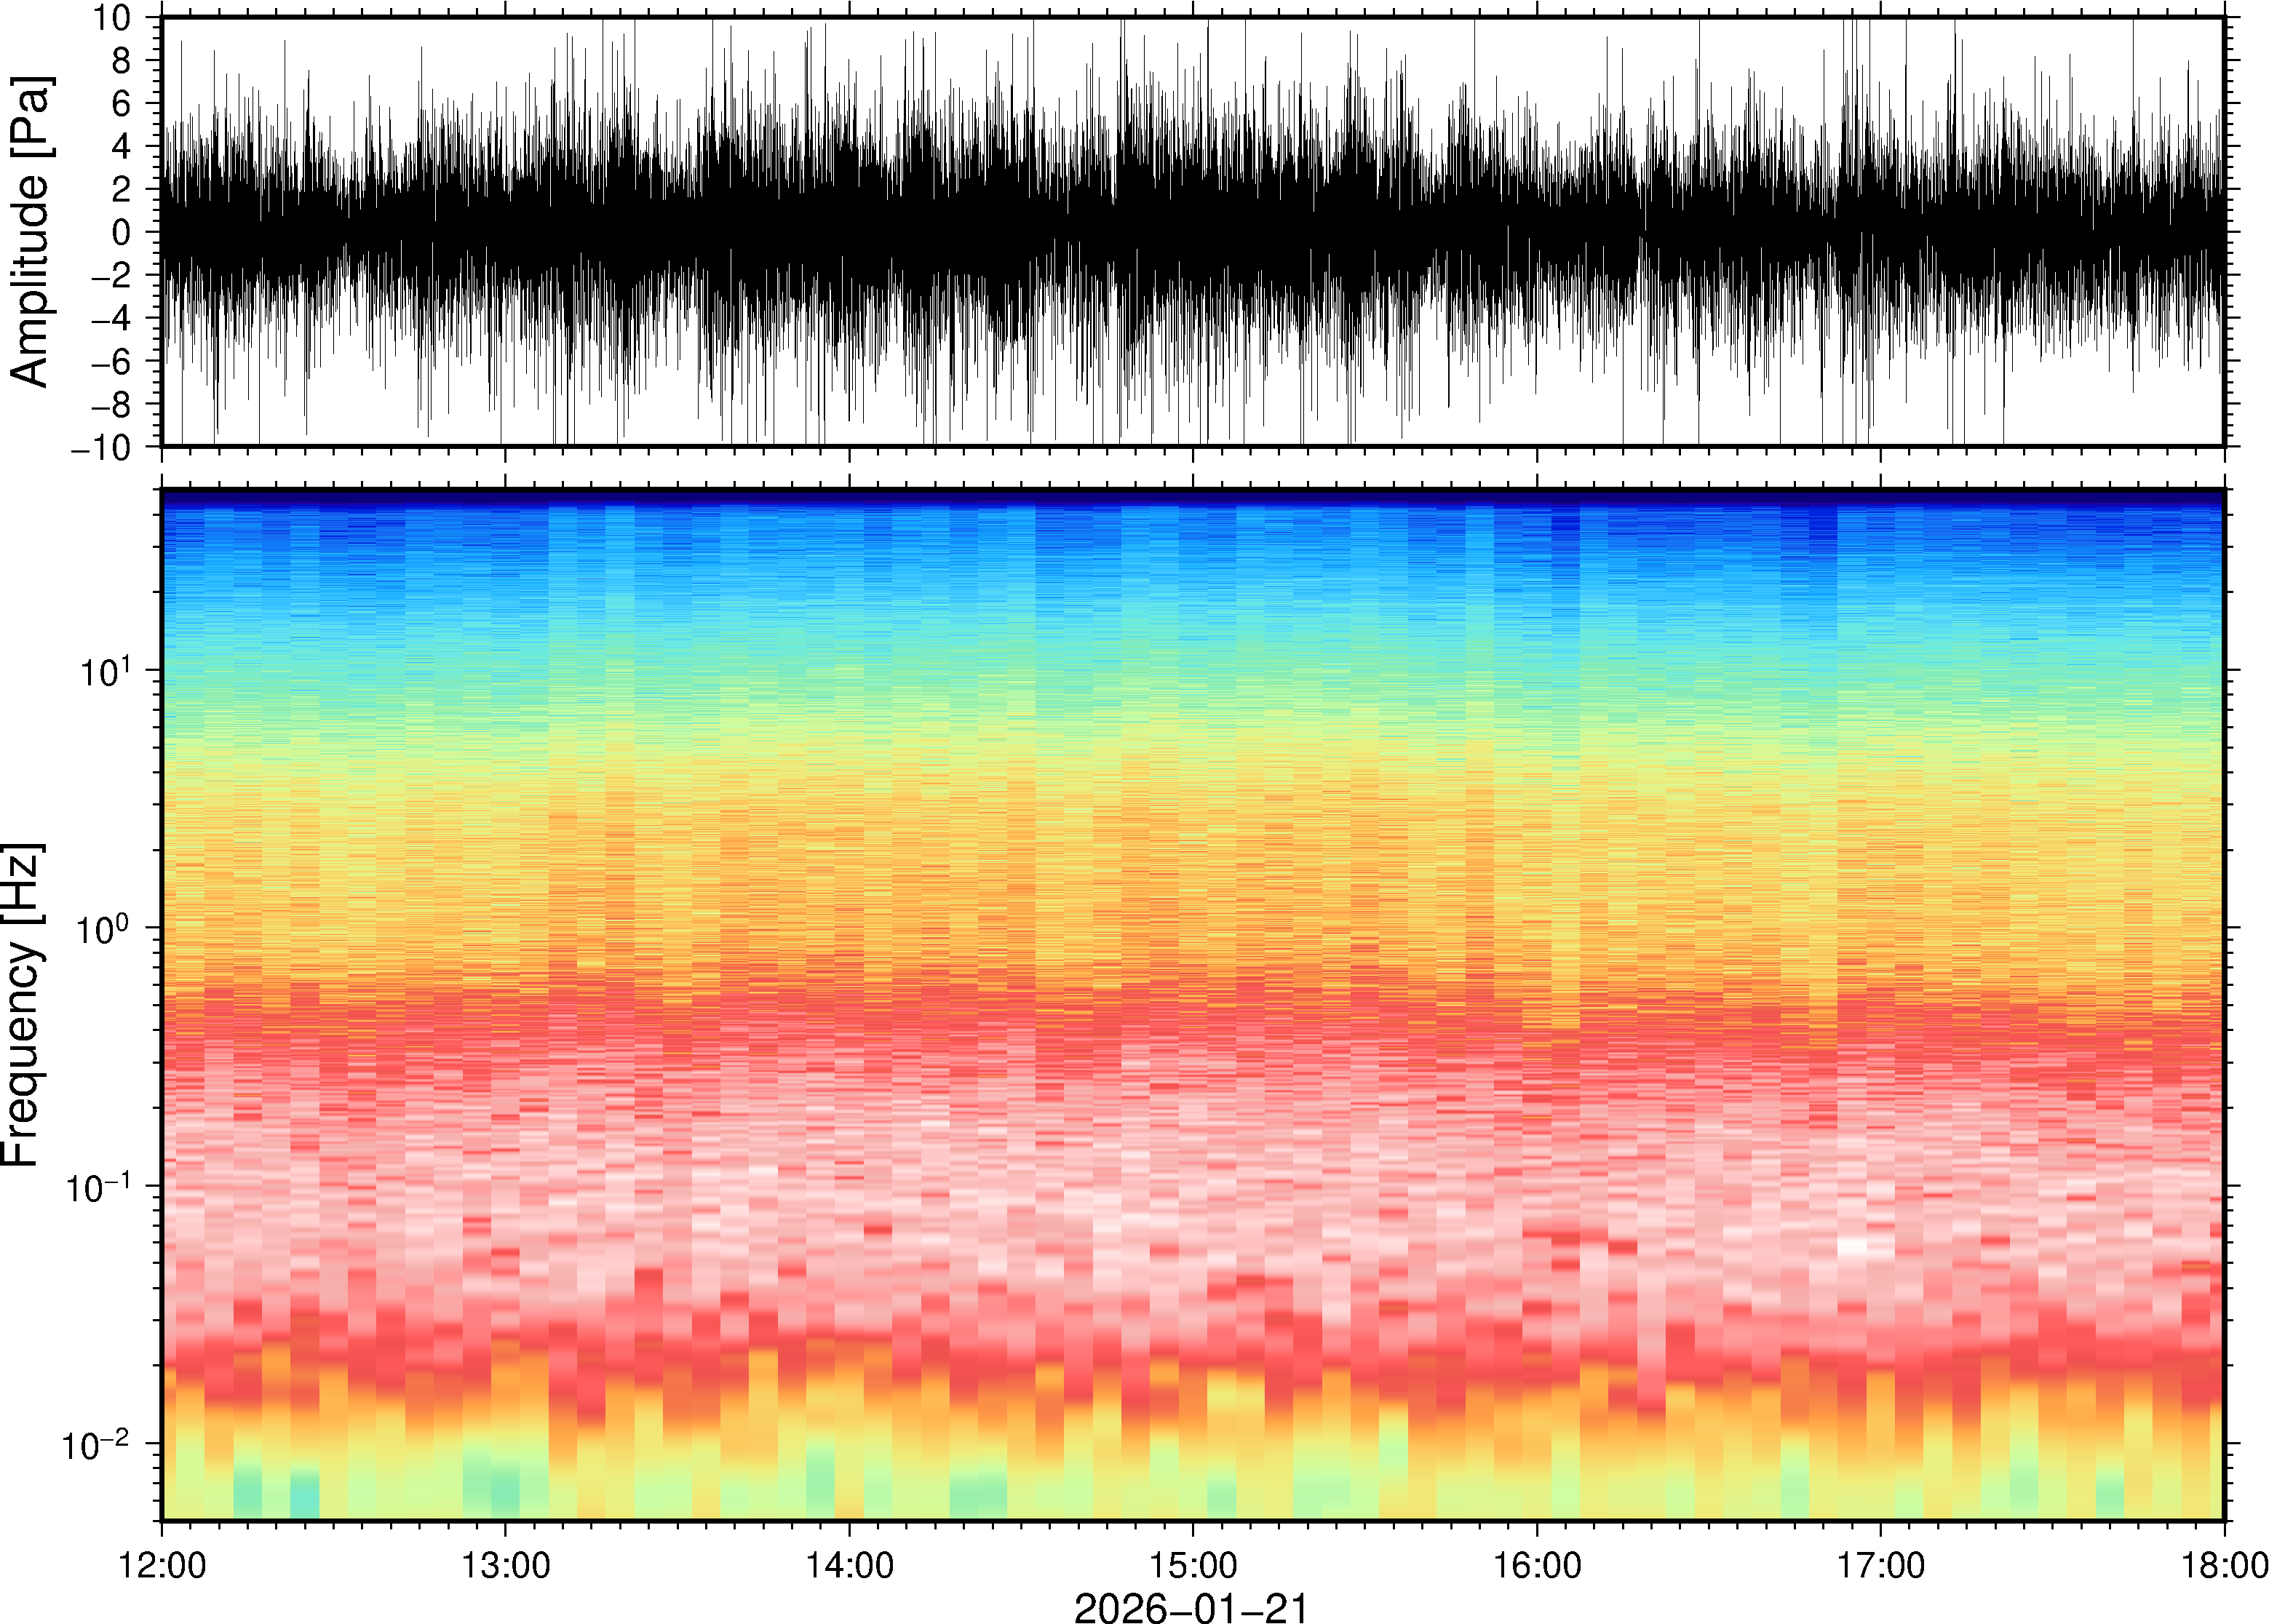Click the 10^1 frequency tick label

[x=105, y=672]
